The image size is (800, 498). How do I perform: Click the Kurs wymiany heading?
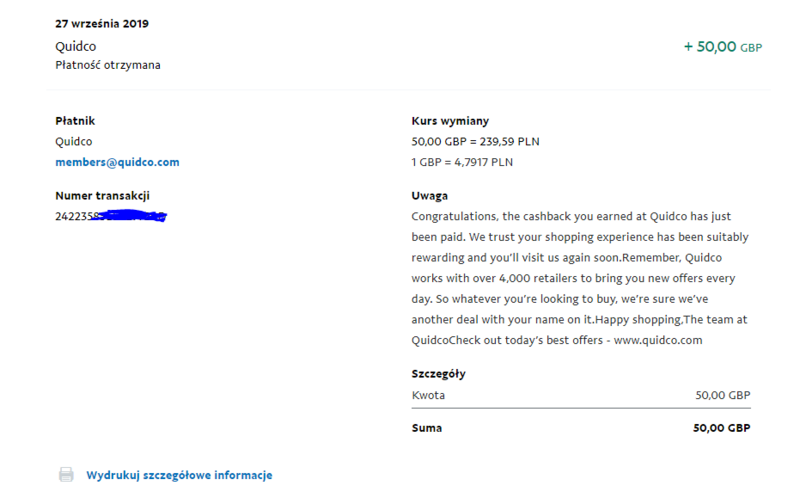click(450, 121)
